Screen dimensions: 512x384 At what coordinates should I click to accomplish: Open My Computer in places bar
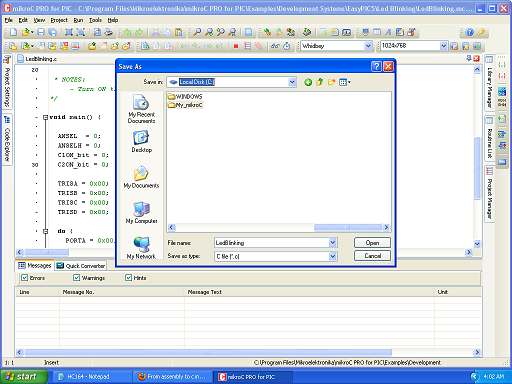click(141, 213)
